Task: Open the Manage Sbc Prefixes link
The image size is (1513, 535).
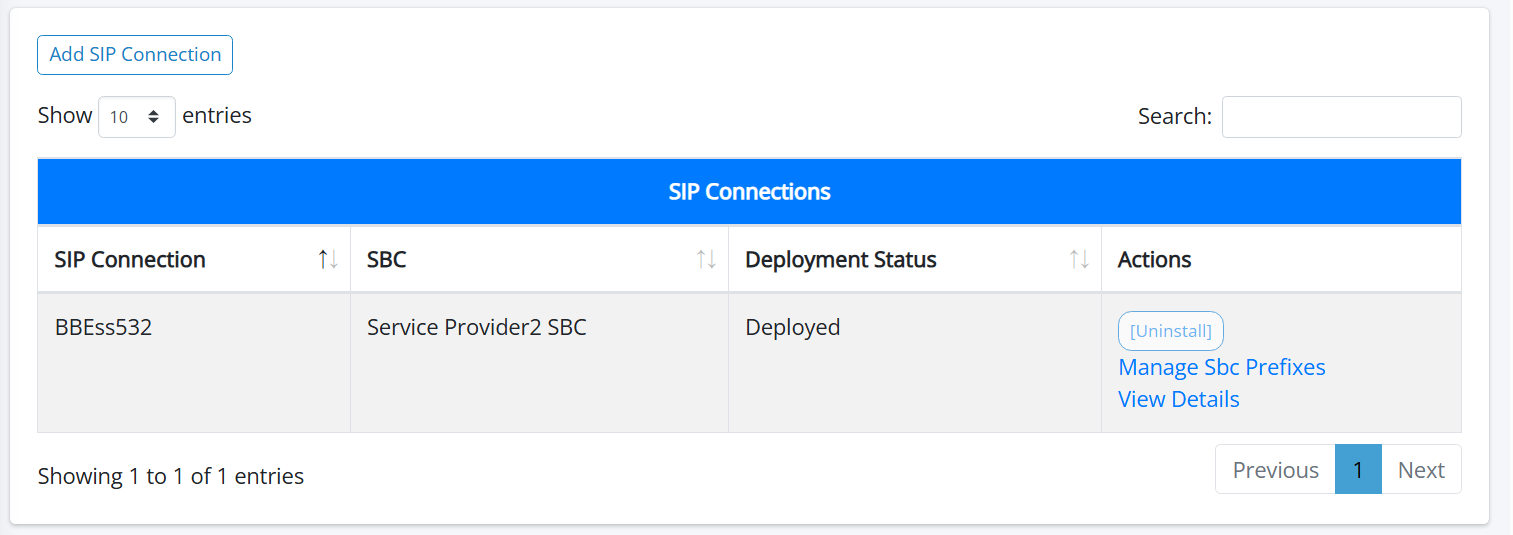Action: [x=1221, y=367]
